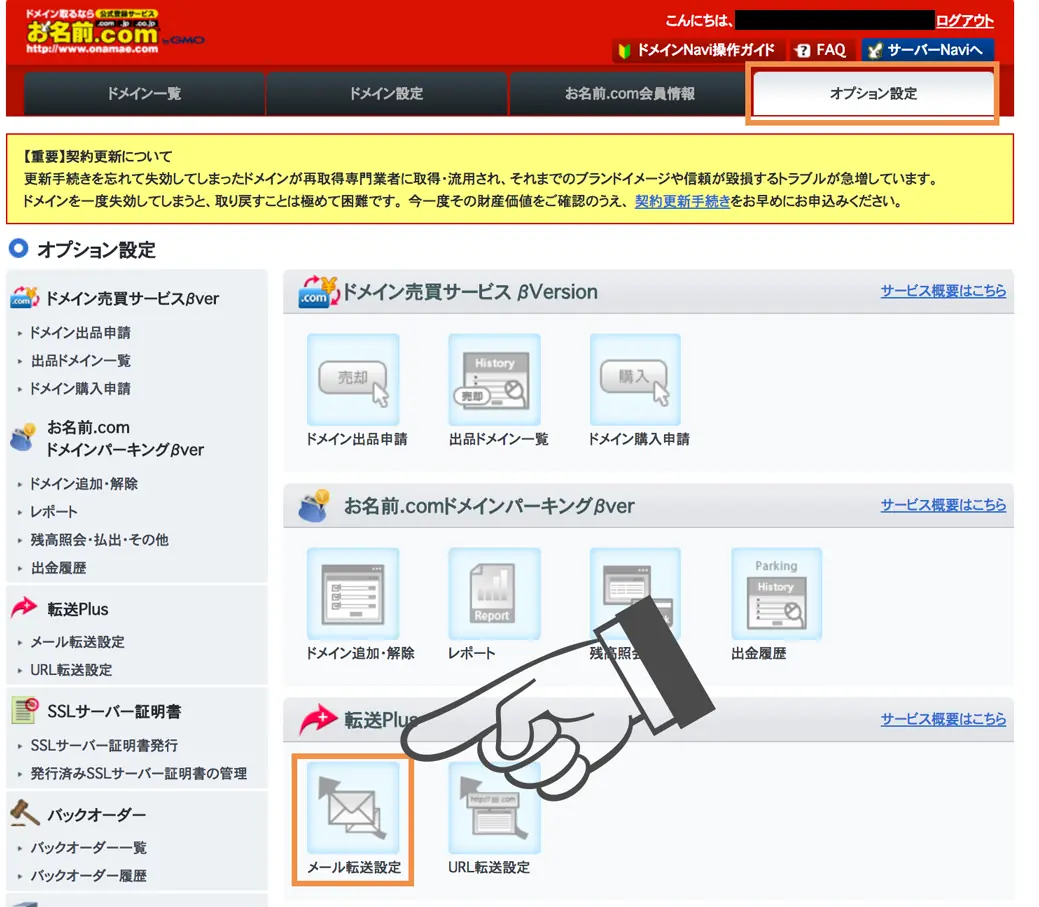Select the お名前.com会員情報 tab
The height and width of the screenshot is (907, 1039).
coord(629,93)
